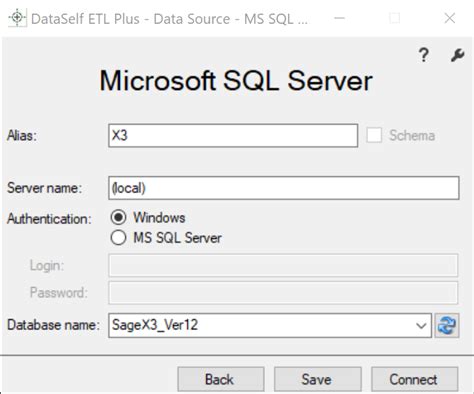Expand the Database name dropdown arrow

click(421, 325)
